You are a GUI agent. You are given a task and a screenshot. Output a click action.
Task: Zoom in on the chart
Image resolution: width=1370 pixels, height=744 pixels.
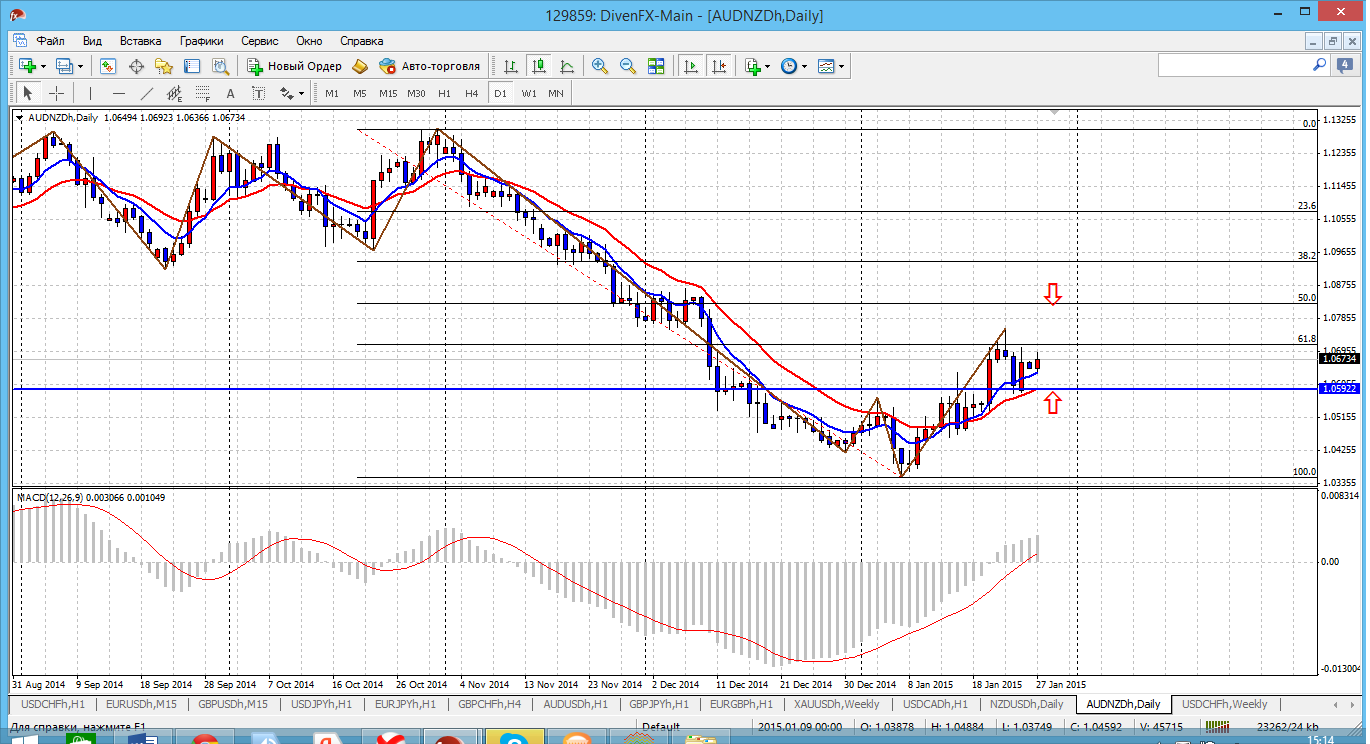click(600, 66)
